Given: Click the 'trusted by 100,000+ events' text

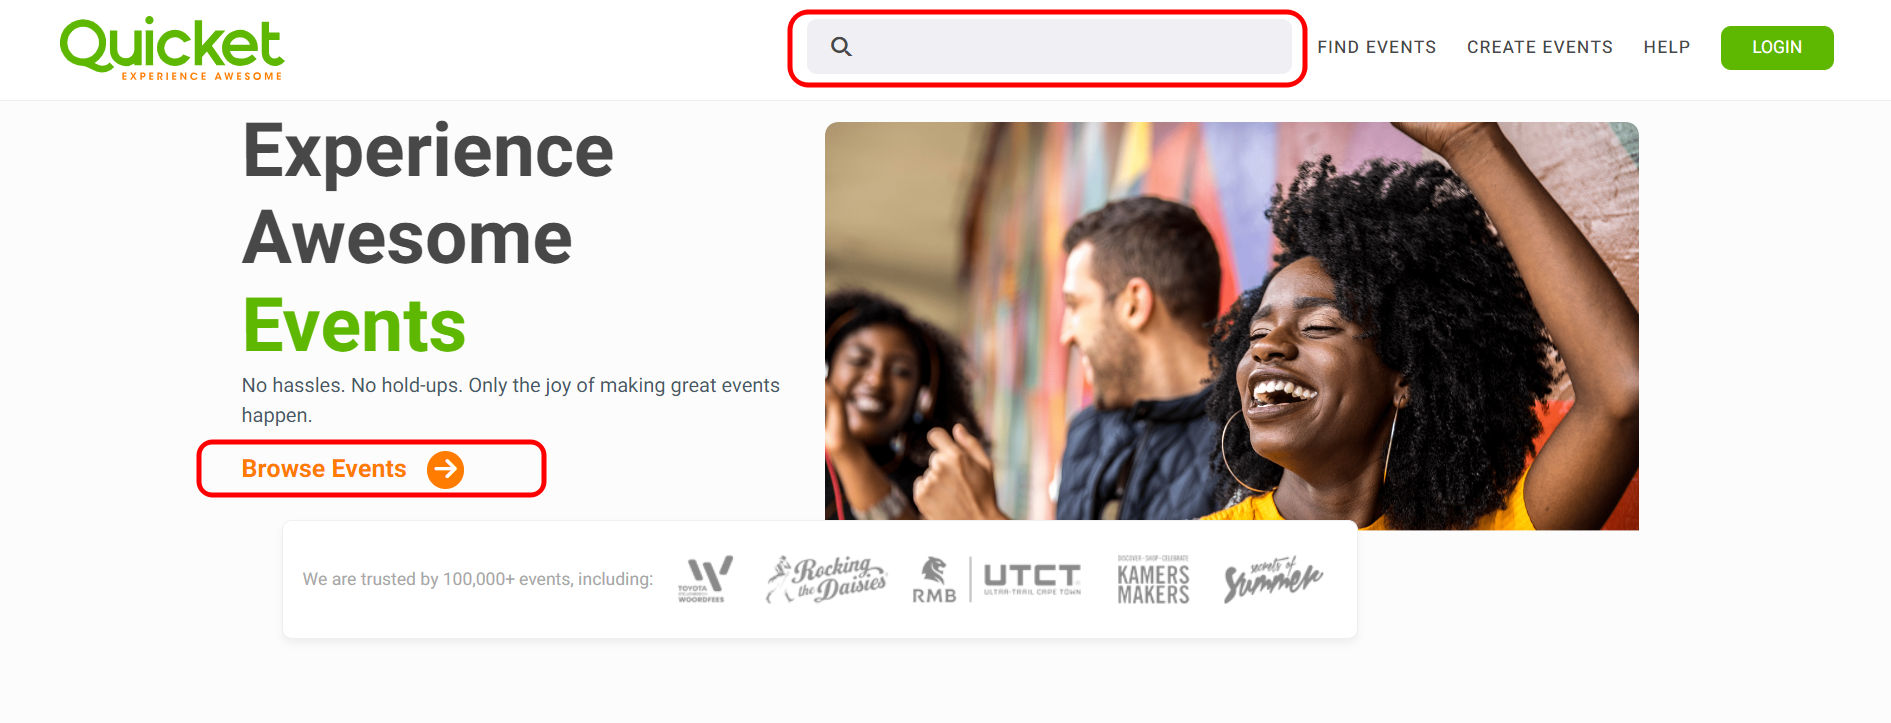Looking at the screenshot, I should (478, 579).
